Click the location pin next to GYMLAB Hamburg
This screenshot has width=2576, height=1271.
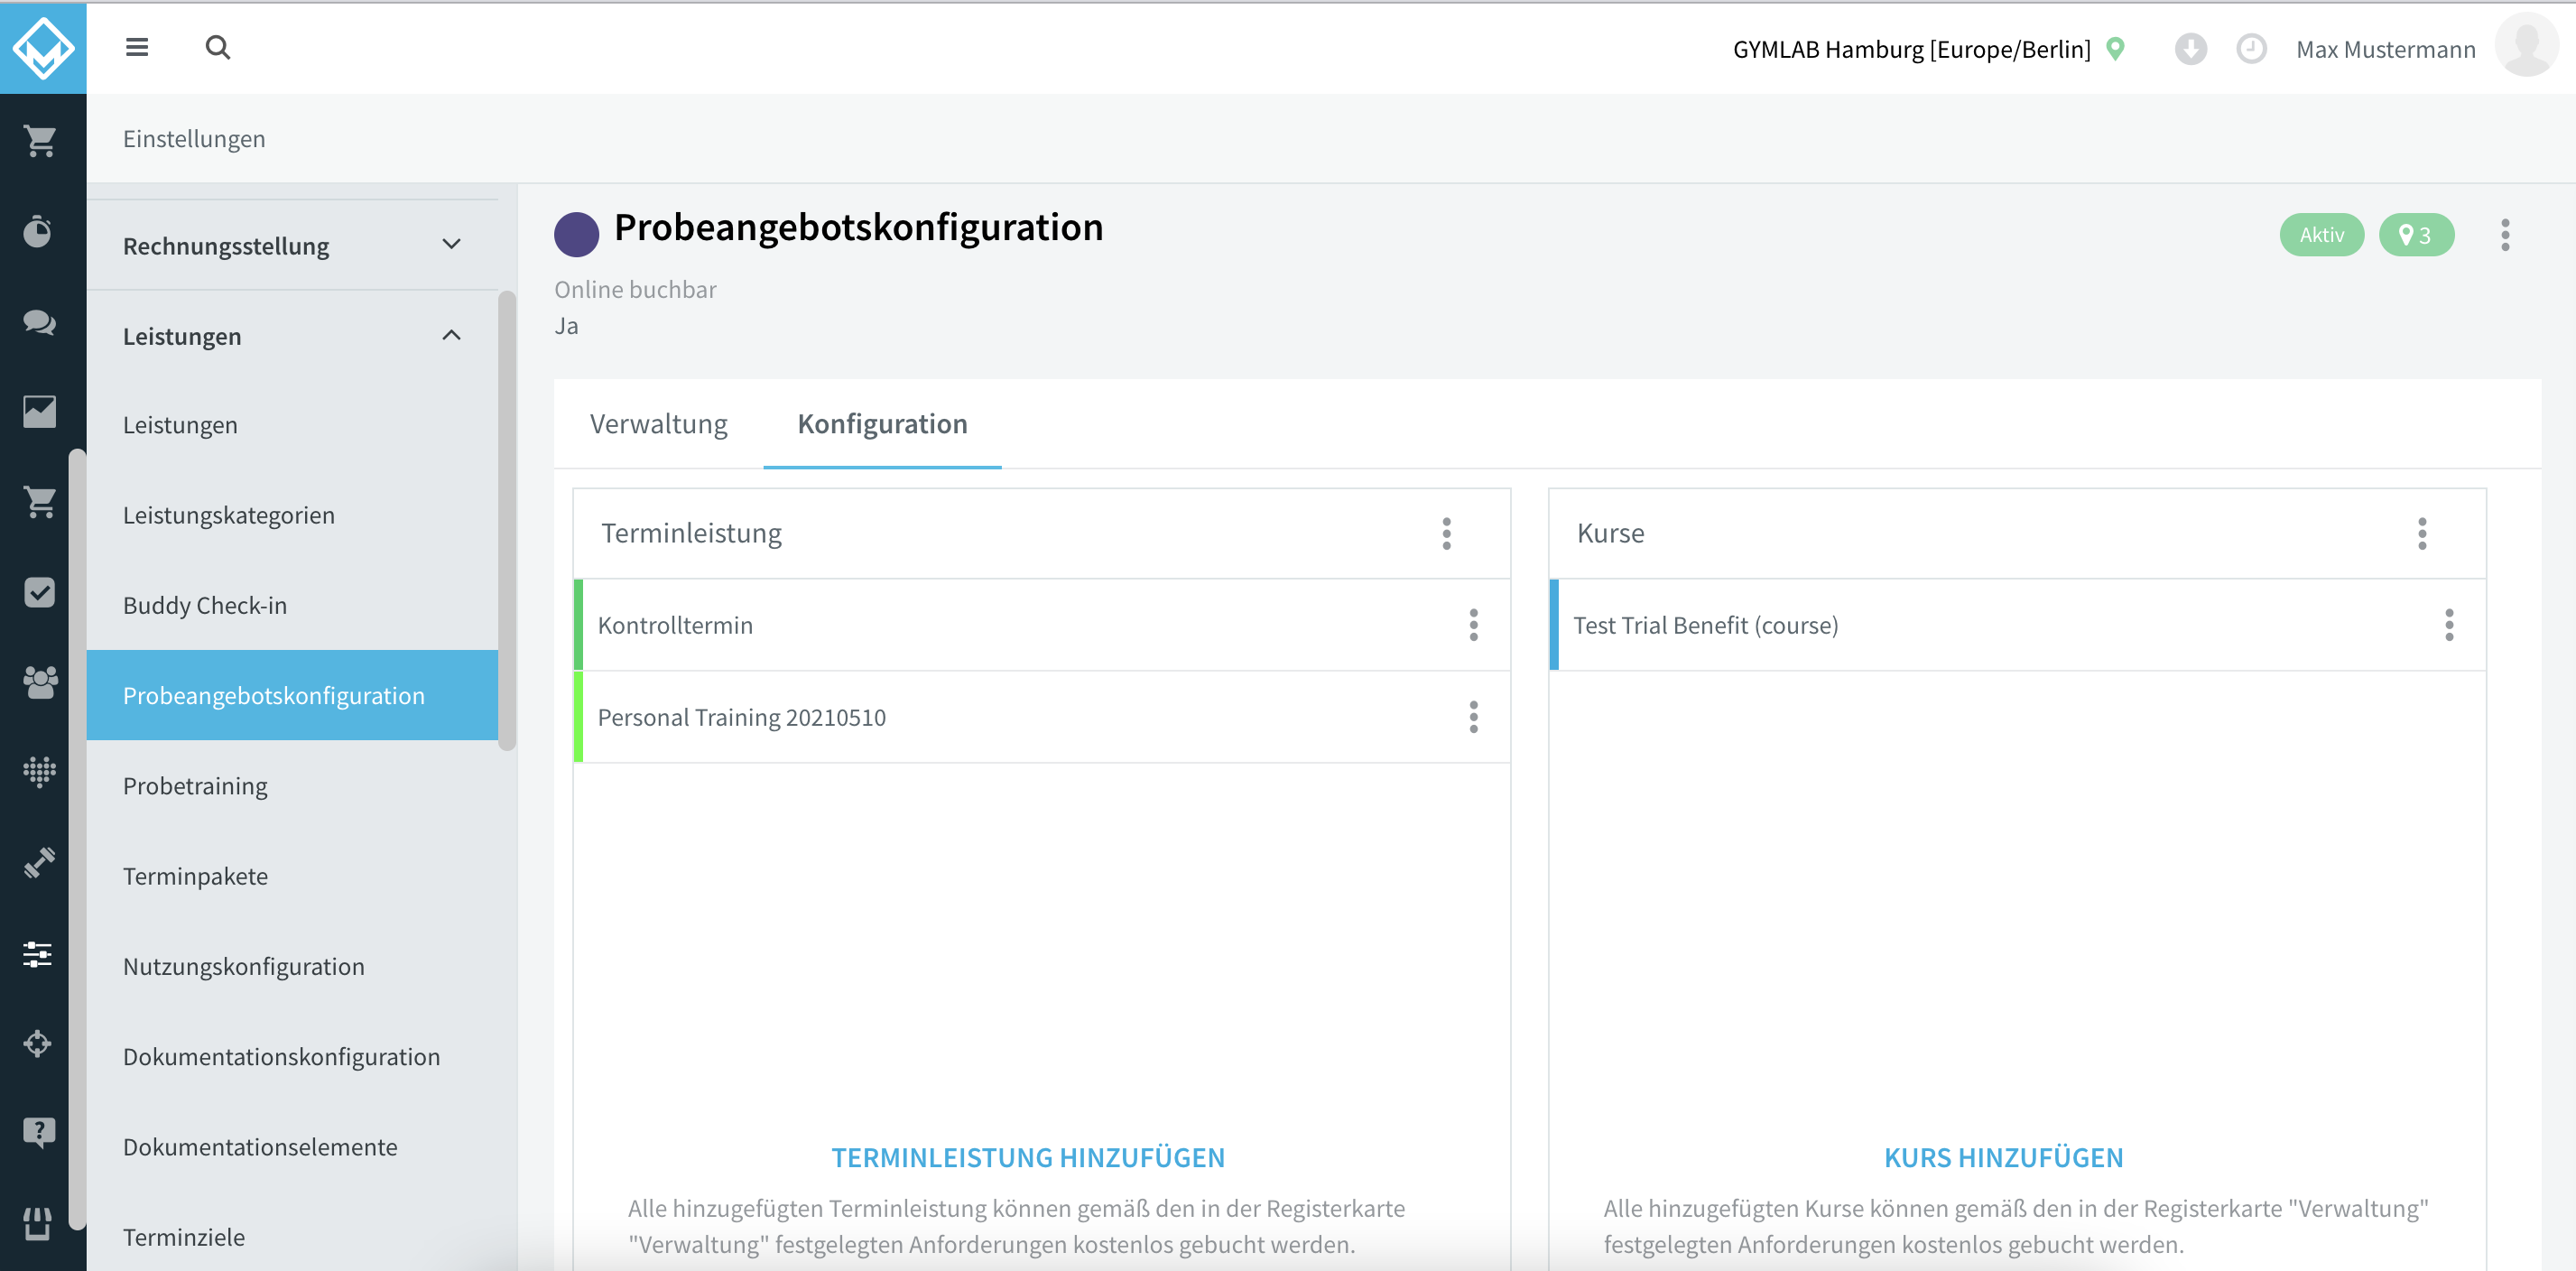tap(2115, 48)
